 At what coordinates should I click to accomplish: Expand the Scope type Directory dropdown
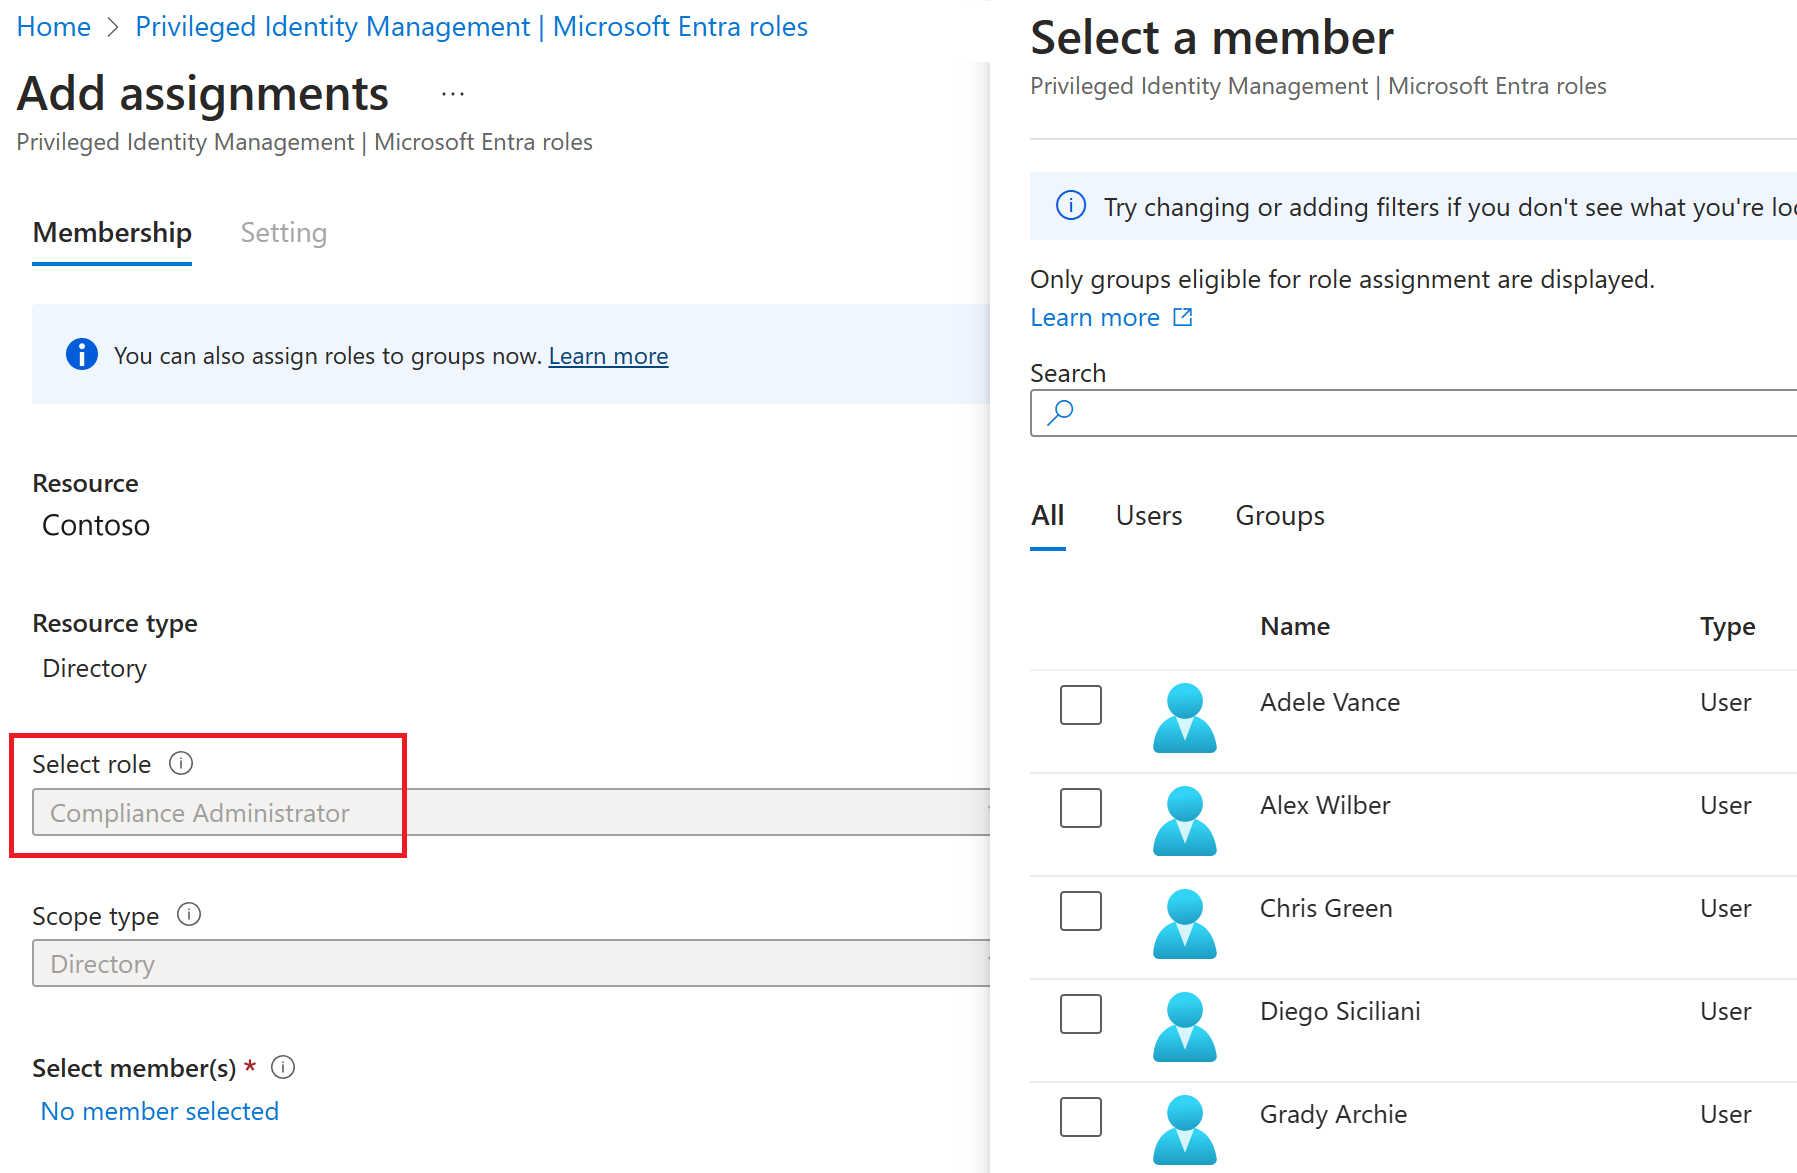tap(510, 963)
